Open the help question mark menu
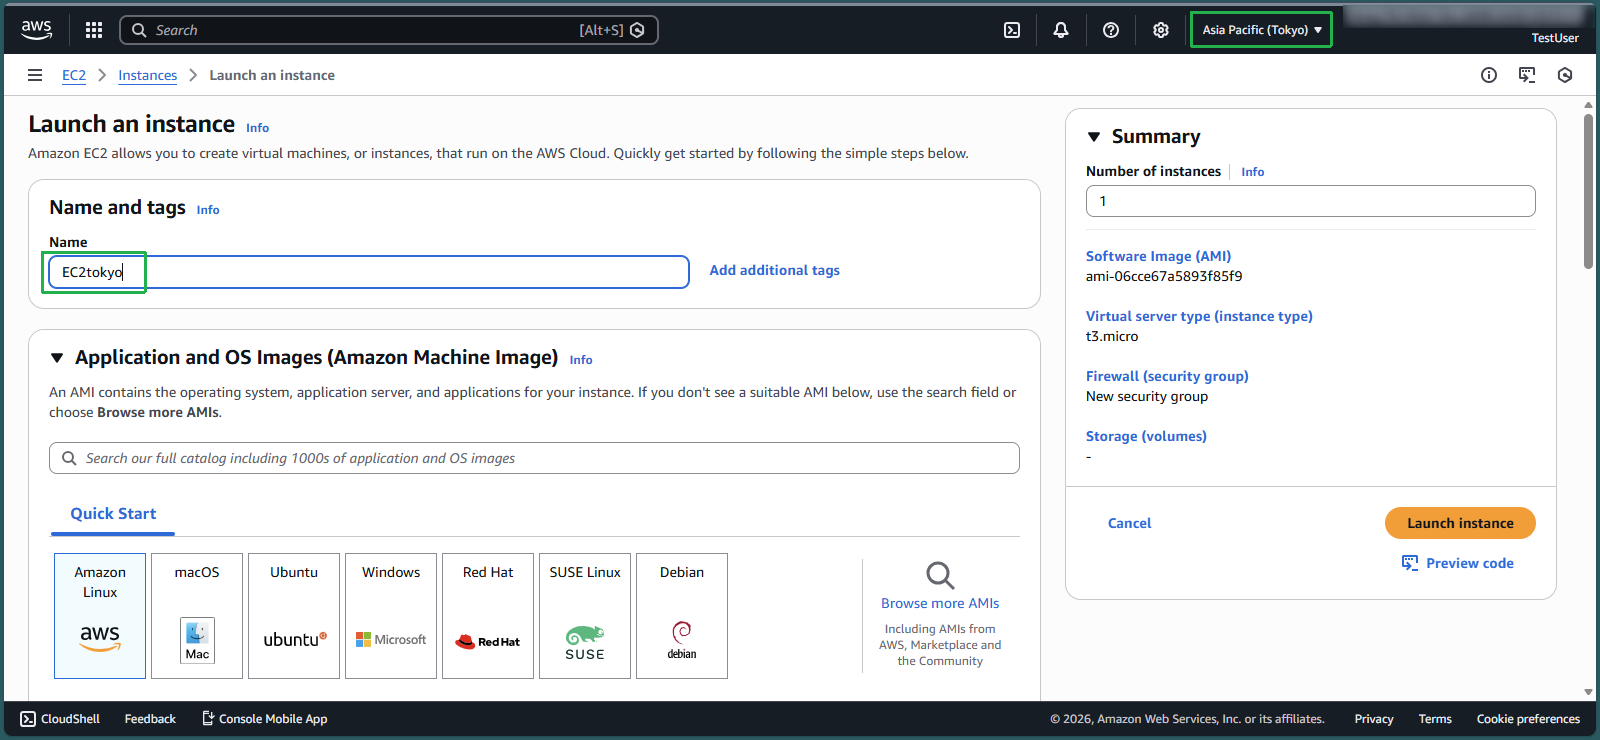Screen dimensions: 1600x740 [1111, 30]
